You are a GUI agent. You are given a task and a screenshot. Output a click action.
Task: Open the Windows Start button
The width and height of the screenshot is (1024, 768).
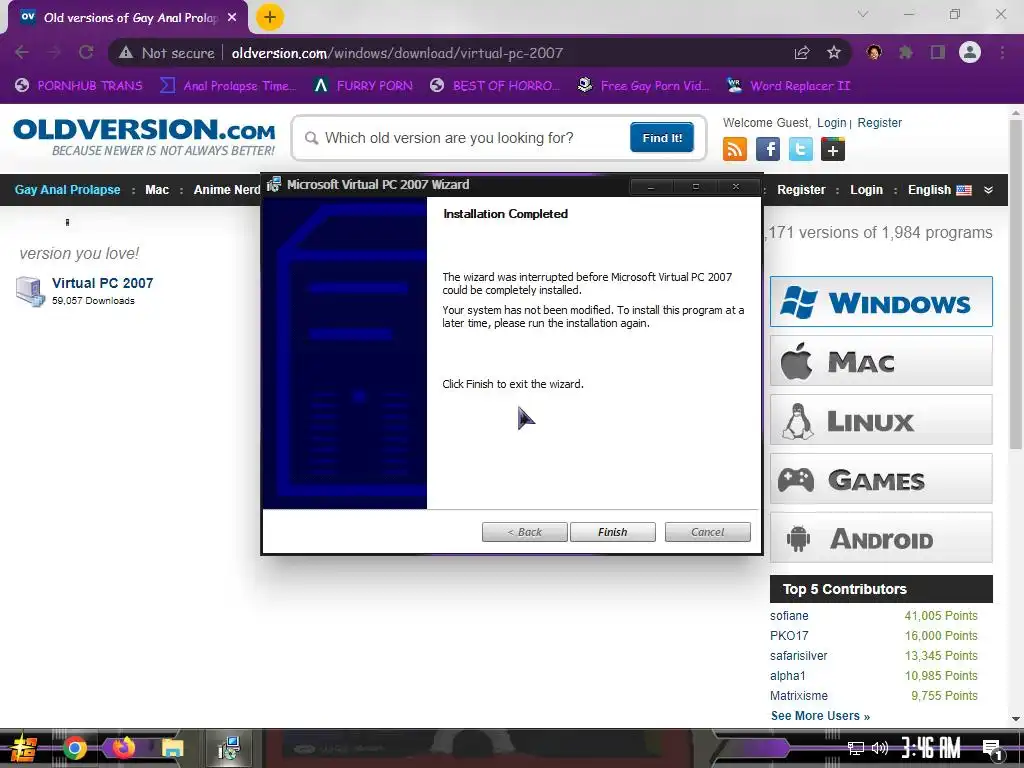click(x=24, y=748)
